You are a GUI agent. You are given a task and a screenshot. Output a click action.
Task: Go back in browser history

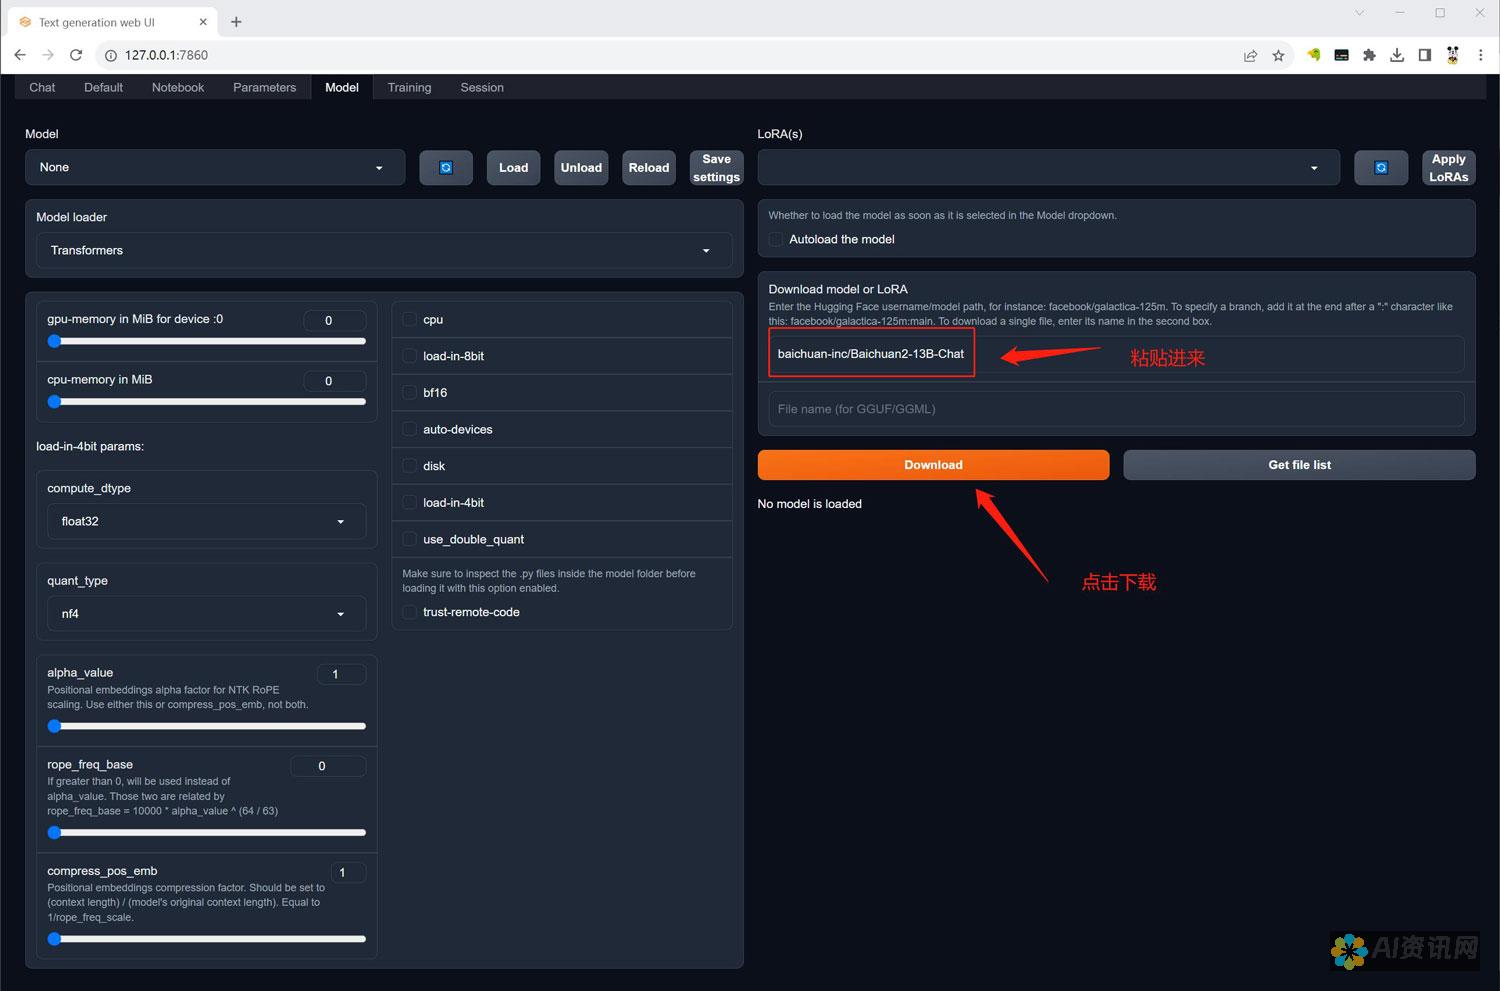pos(20,55)
